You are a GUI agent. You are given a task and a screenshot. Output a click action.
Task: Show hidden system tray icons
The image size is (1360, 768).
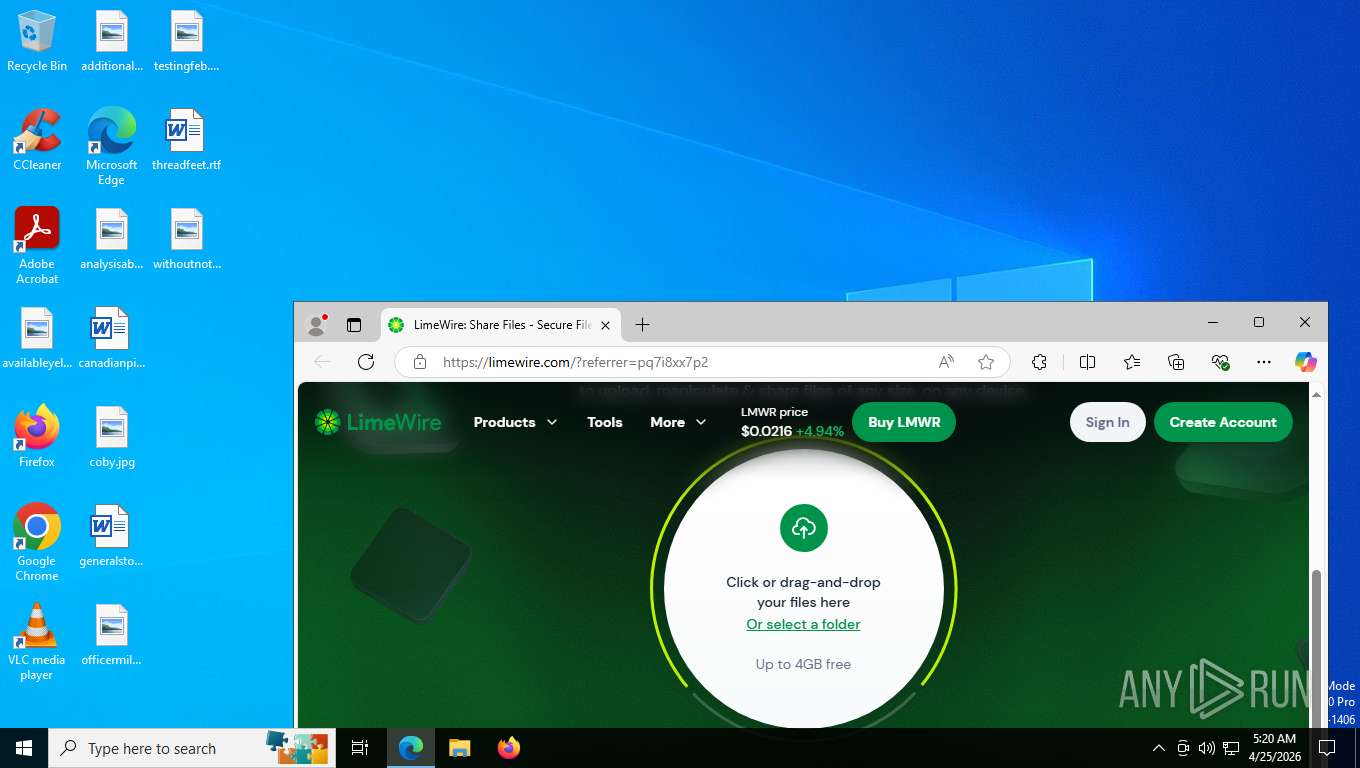point(1159,748)
